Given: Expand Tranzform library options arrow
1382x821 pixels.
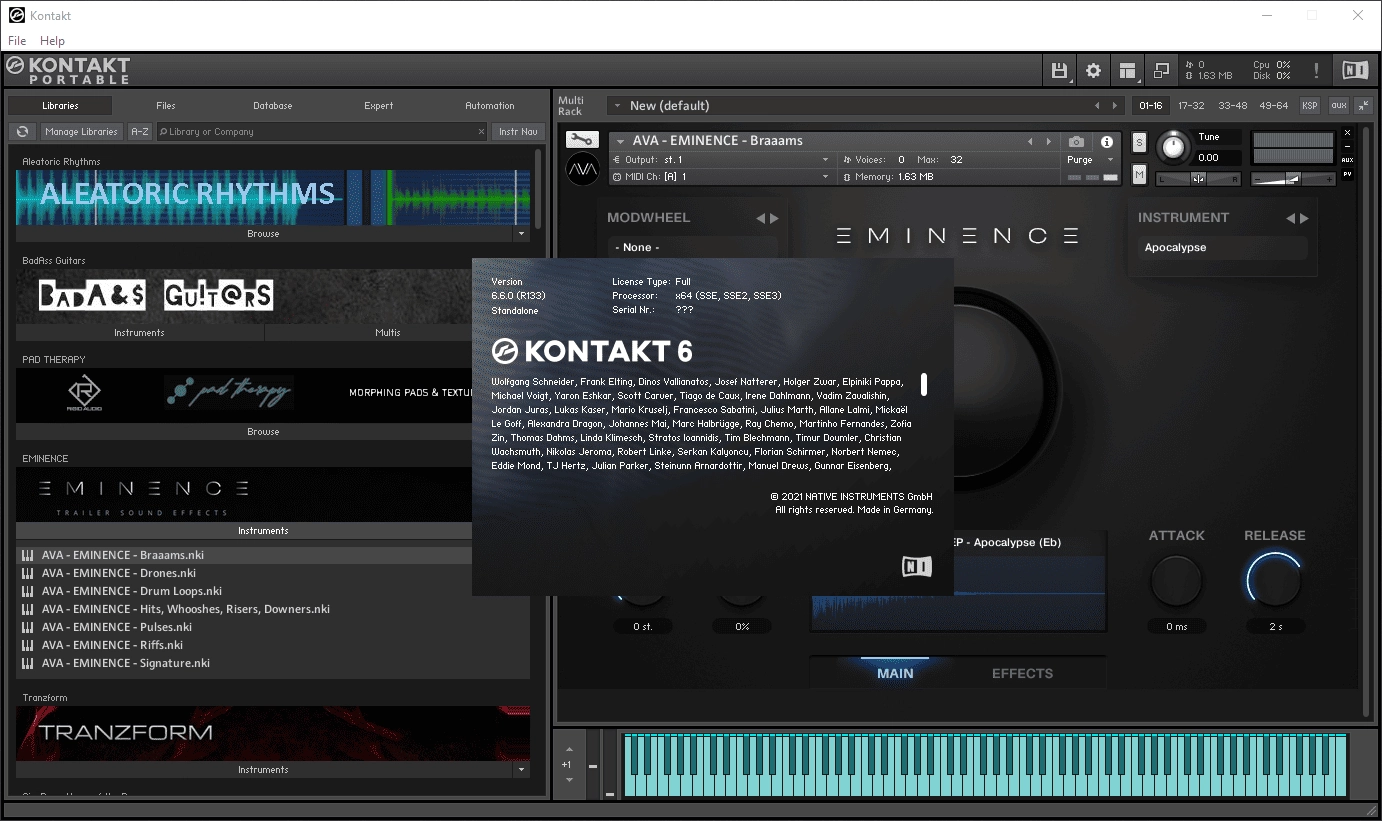Looking at the screenshot, I should tap(521, 770).
